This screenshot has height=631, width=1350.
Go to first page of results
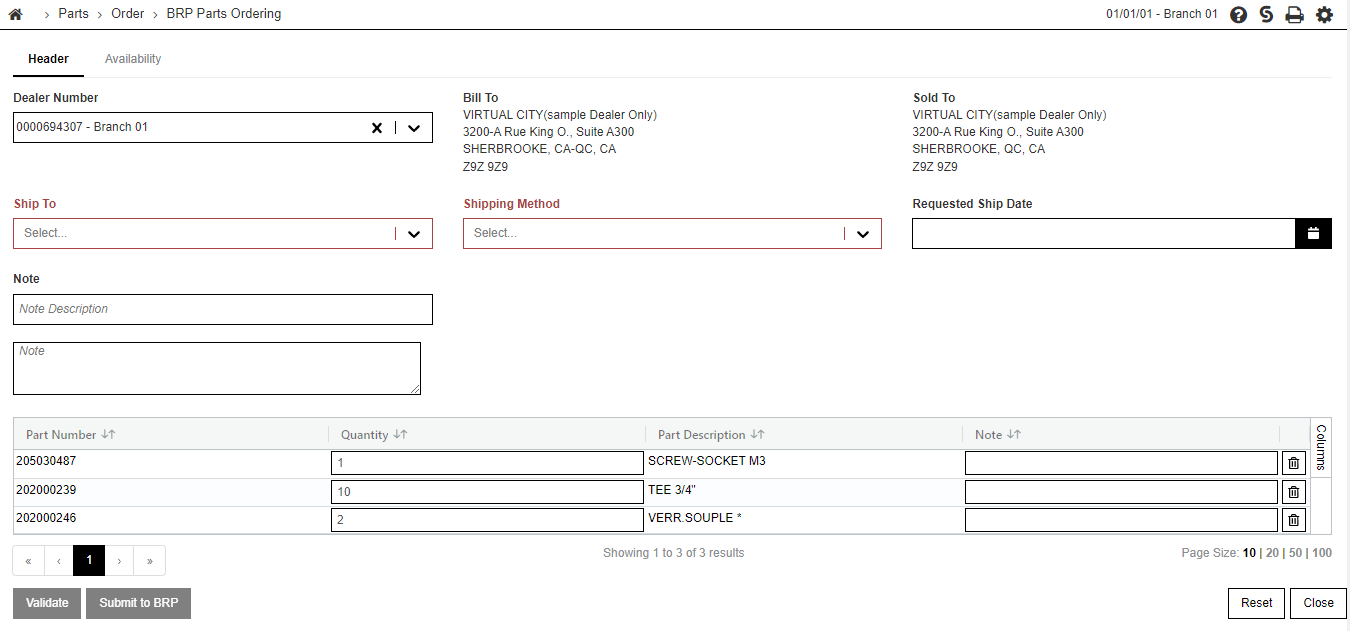(x=28, y=561)
